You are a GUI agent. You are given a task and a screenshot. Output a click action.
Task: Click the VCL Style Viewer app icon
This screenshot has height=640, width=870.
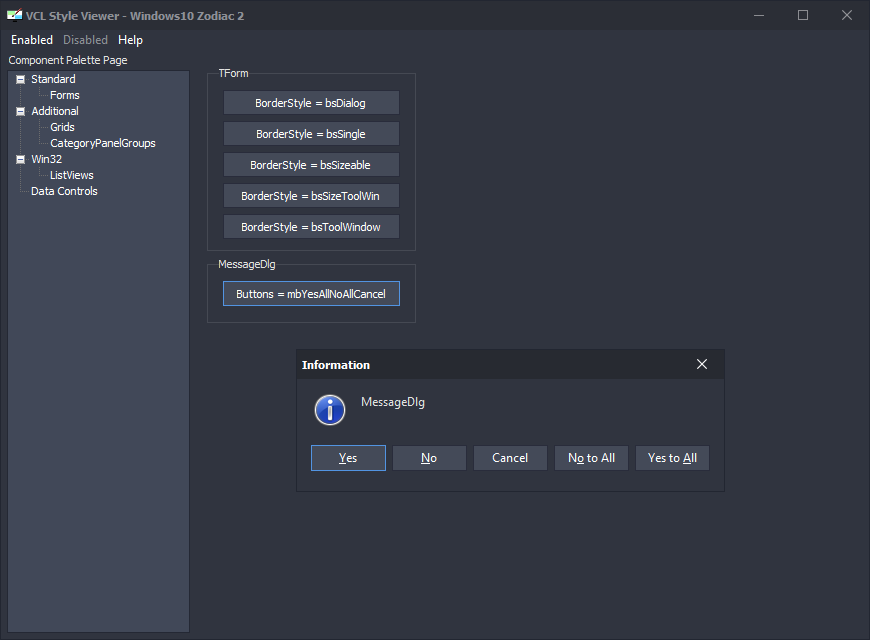(x=15, y=15)
